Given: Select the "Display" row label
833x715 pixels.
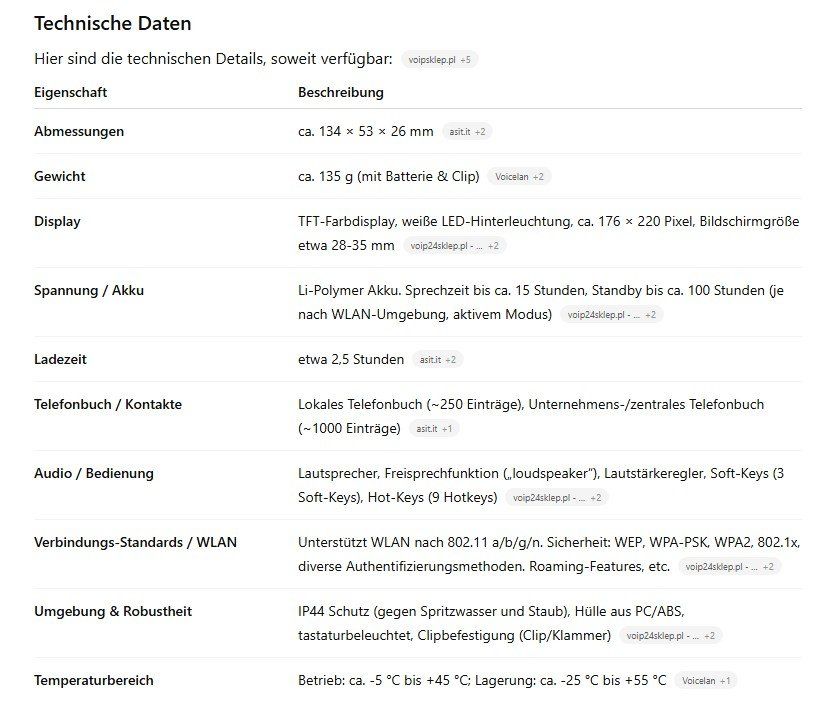Looking at the screenshot, I should (57, 222).
